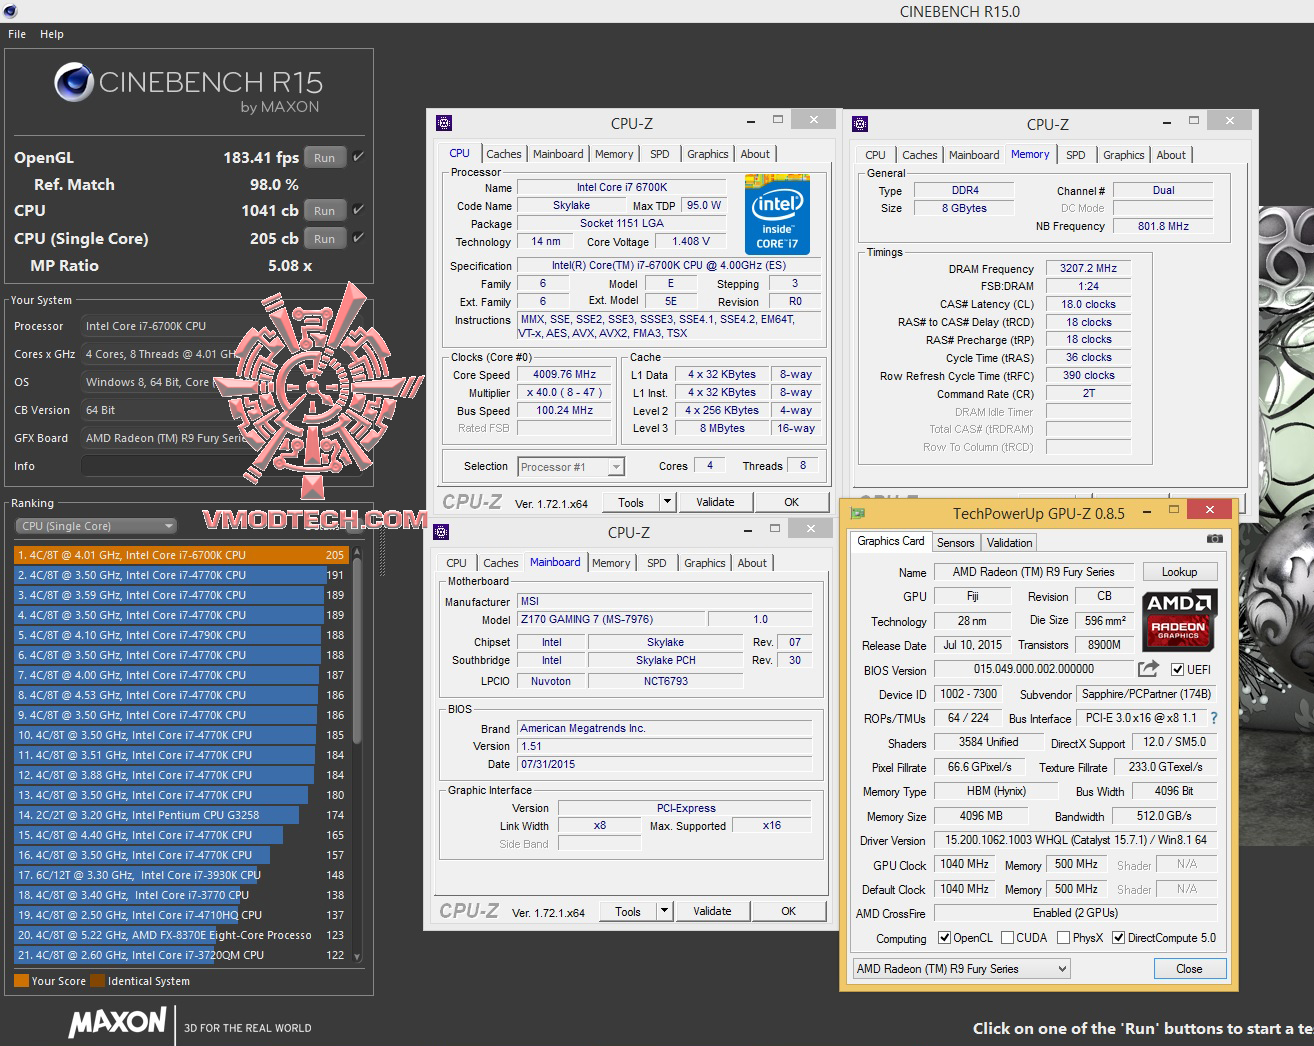Click the Bus Interface question mark icon
The image size is (1314, 1046).
(x=1214, y=718)
